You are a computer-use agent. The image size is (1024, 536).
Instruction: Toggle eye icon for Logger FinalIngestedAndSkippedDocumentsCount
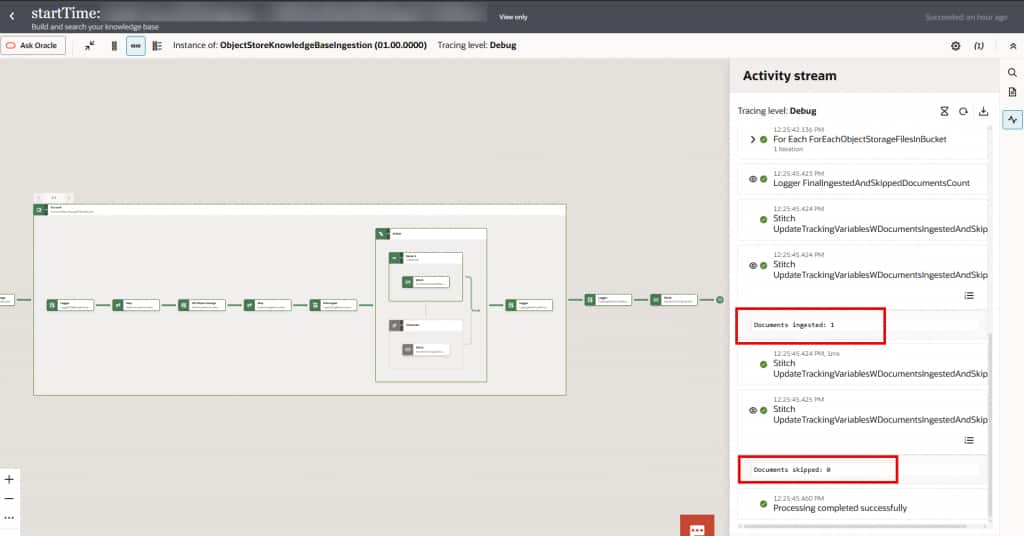point(753,179)
